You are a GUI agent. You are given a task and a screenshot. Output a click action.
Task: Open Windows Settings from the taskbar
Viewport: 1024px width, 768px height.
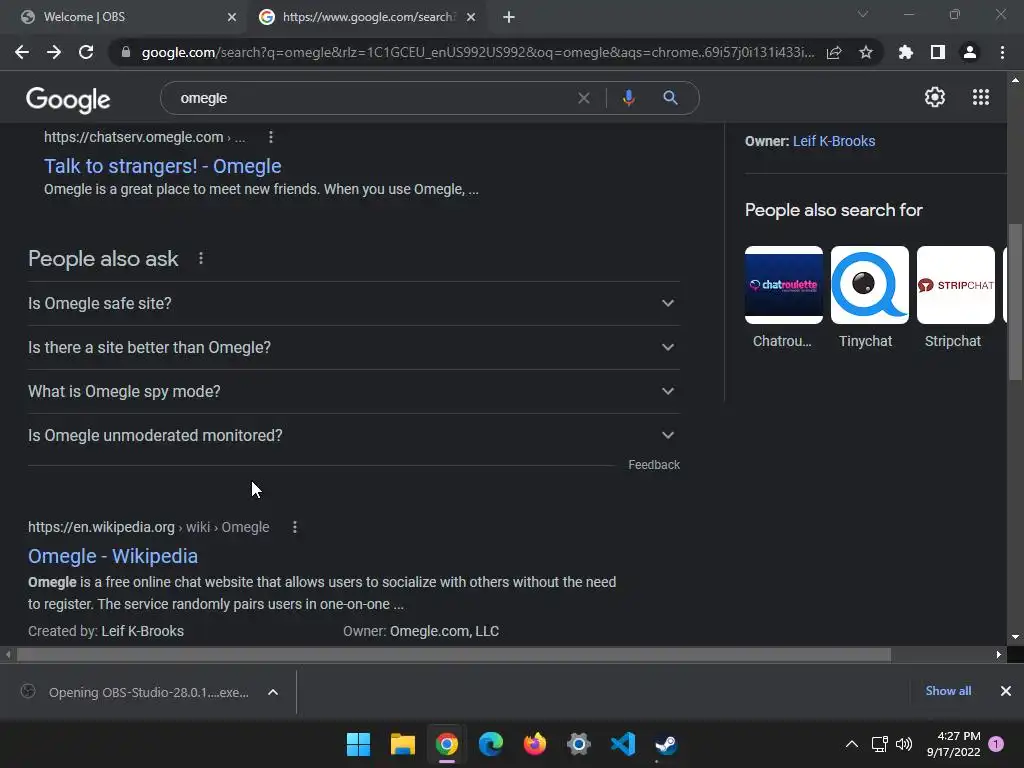579,744
